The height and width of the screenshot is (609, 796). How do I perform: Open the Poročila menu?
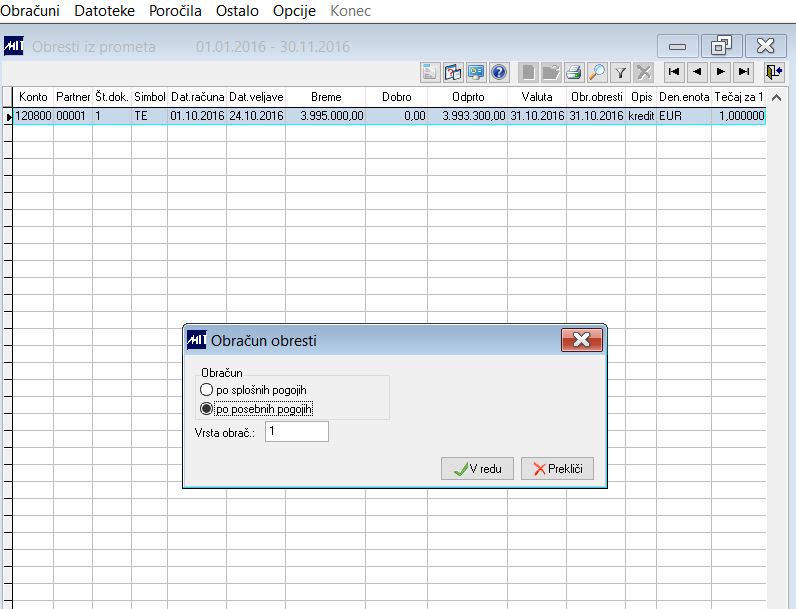tap(175, 11)
